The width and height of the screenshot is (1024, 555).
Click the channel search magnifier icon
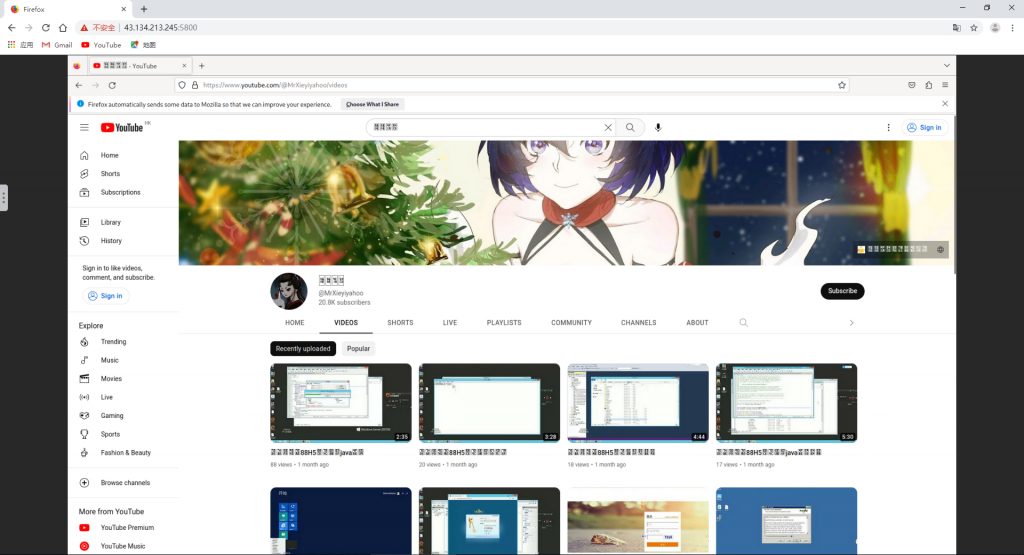[x=743, y=323]
